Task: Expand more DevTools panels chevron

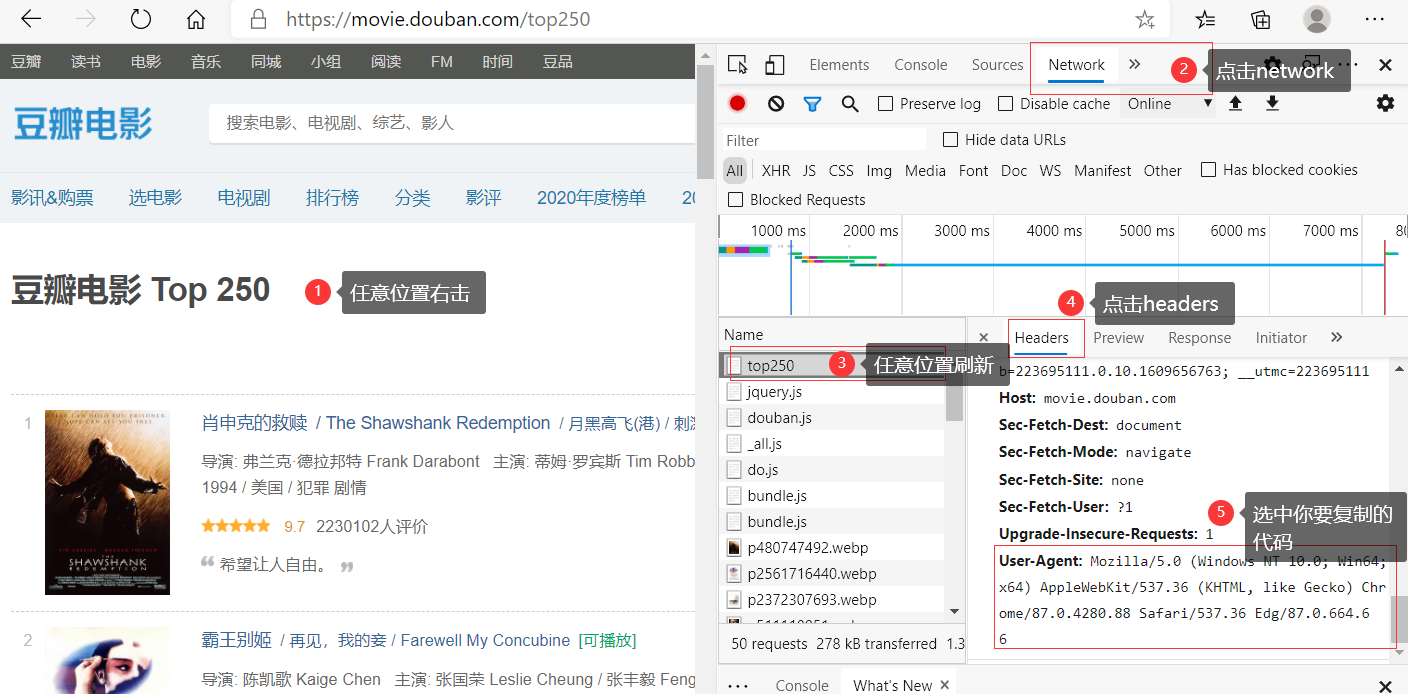Action: tap(1134, 64)
